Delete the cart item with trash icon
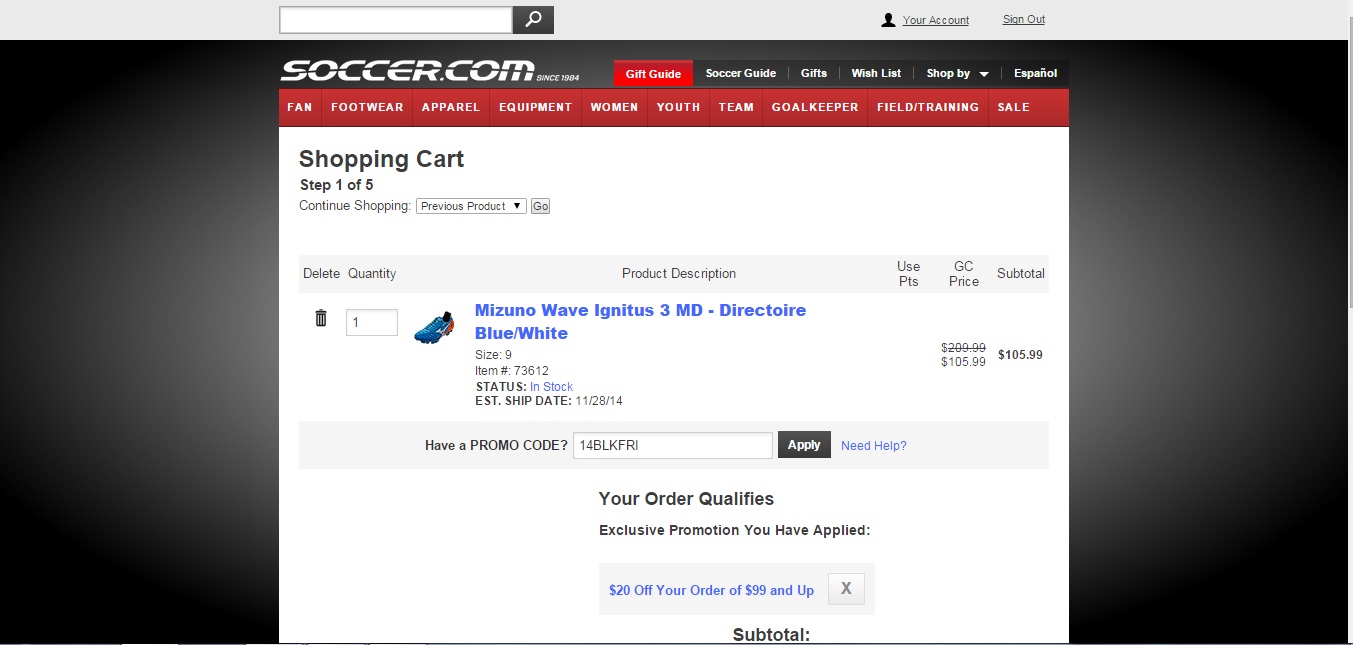The height and width of the screenshot is (645, 1353). pyautogui.click(x=321, y=318)
